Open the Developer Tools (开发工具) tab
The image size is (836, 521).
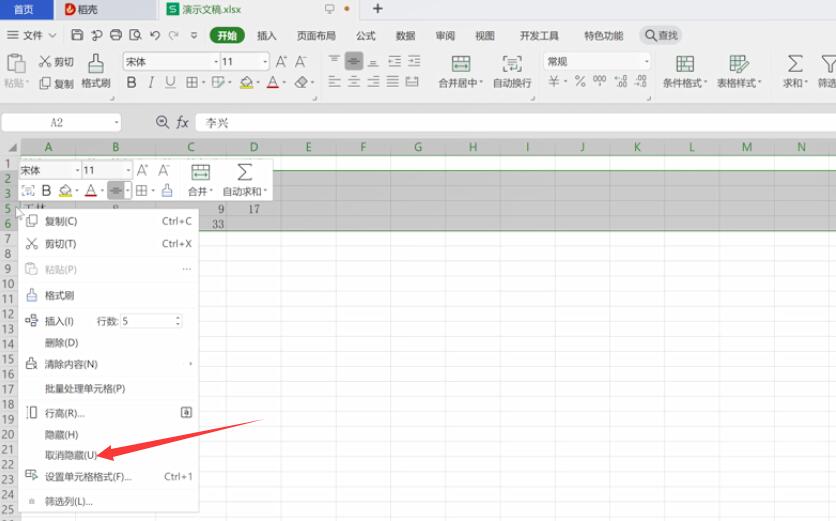(540, 36)
